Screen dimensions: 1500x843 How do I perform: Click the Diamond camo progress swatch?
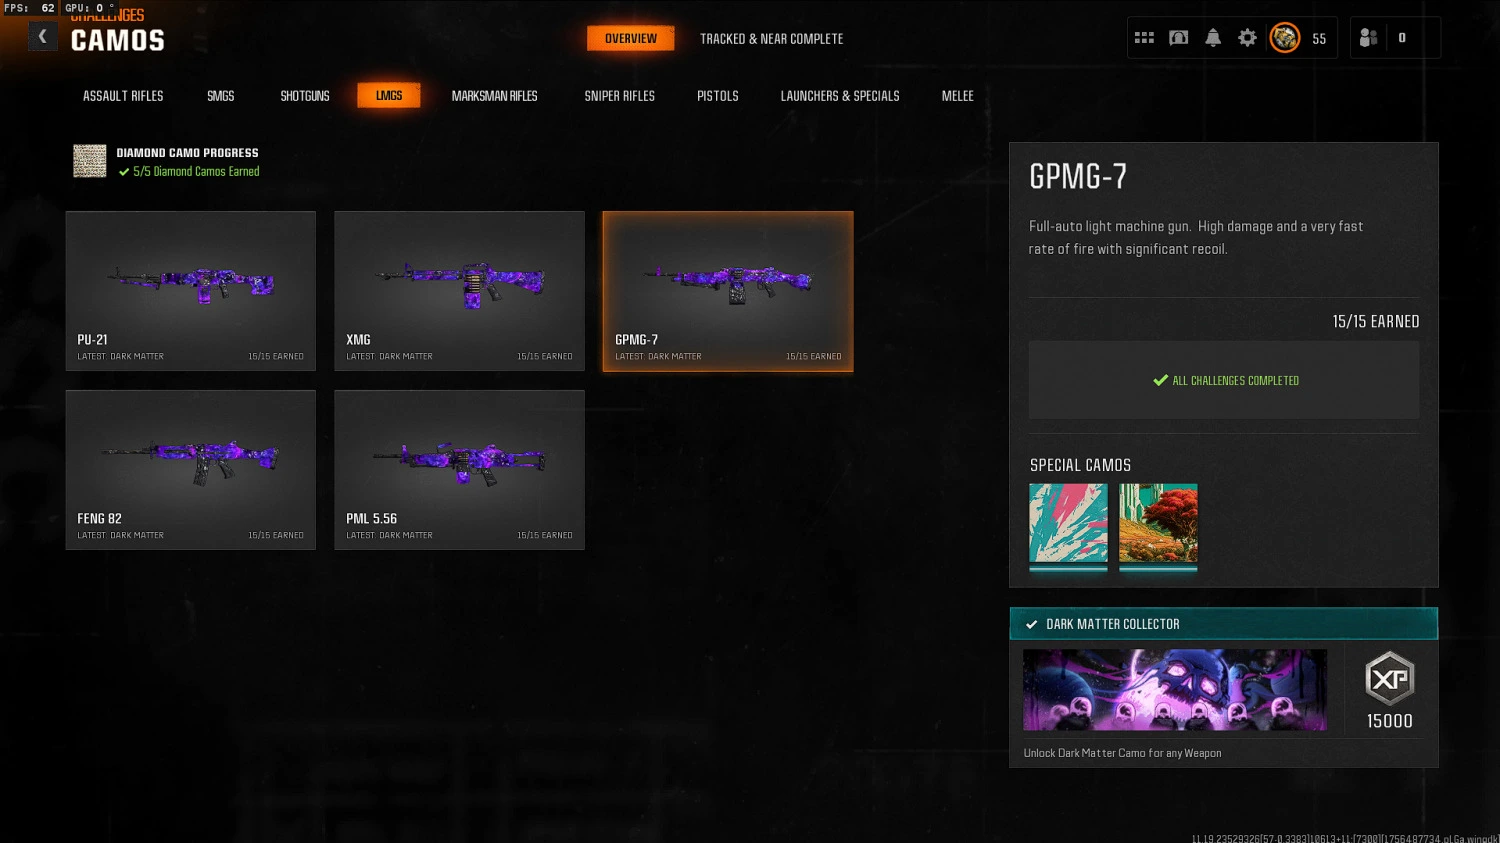coord(90,161)
